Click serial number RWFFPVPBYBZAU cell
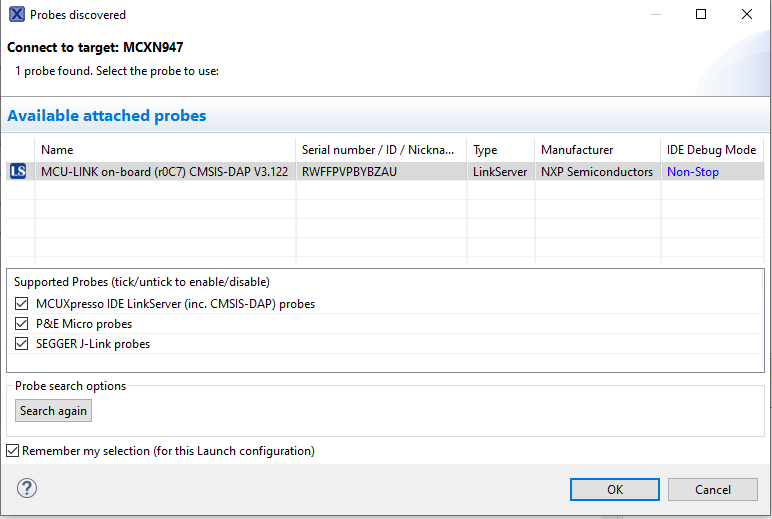772x519 pixels. (x=349, y=172)
